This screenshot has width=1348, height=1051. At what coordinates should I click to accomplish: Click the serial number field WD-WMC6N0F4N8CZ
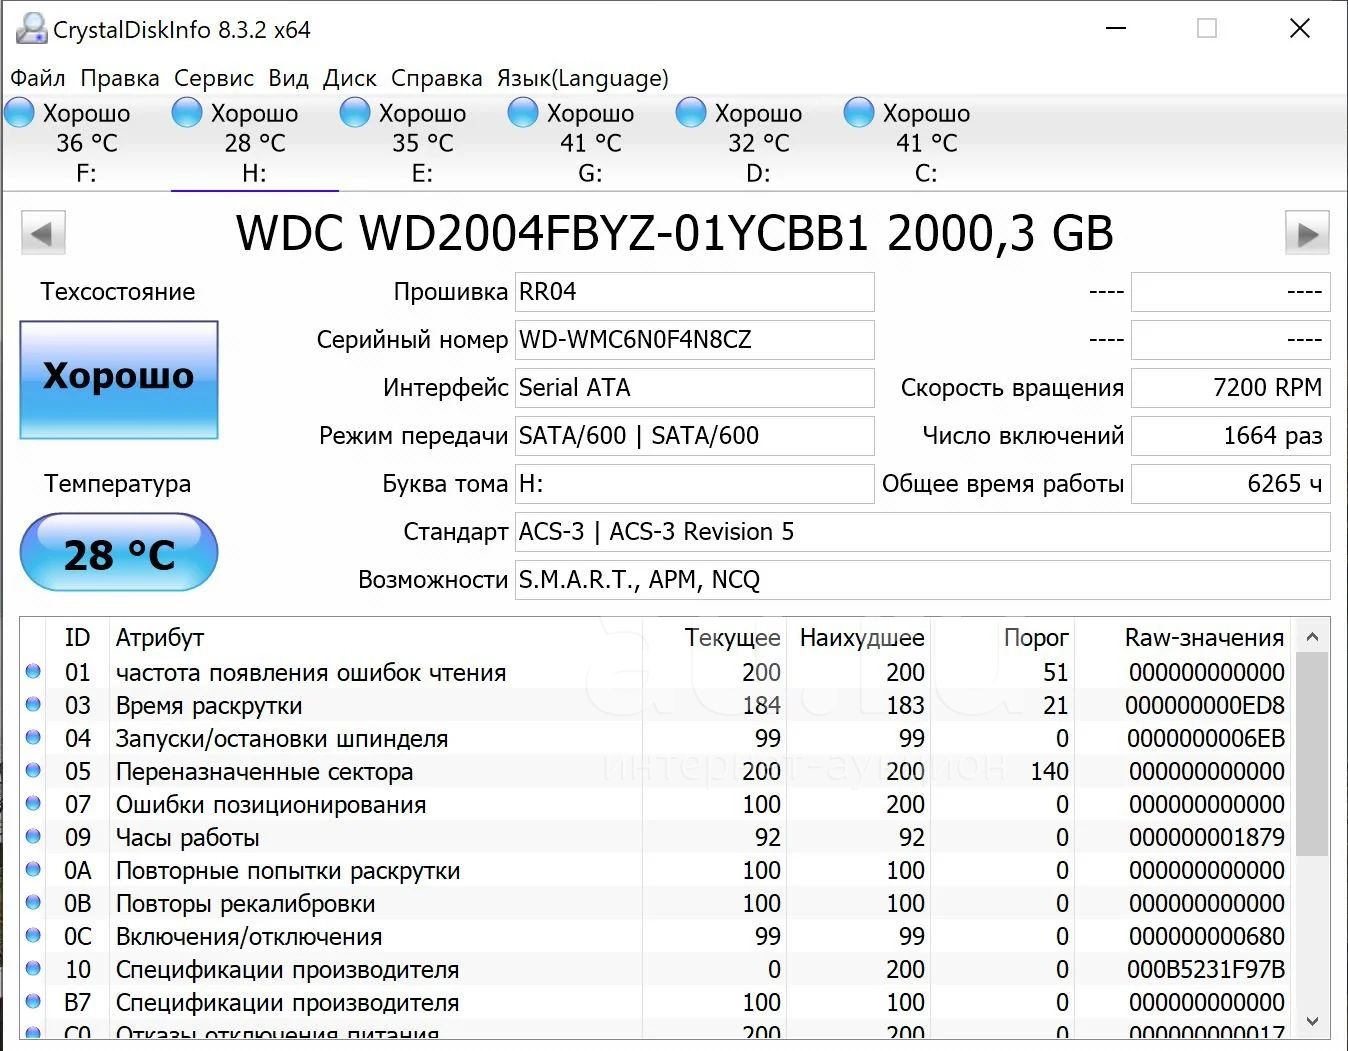[x=695, y=340]
